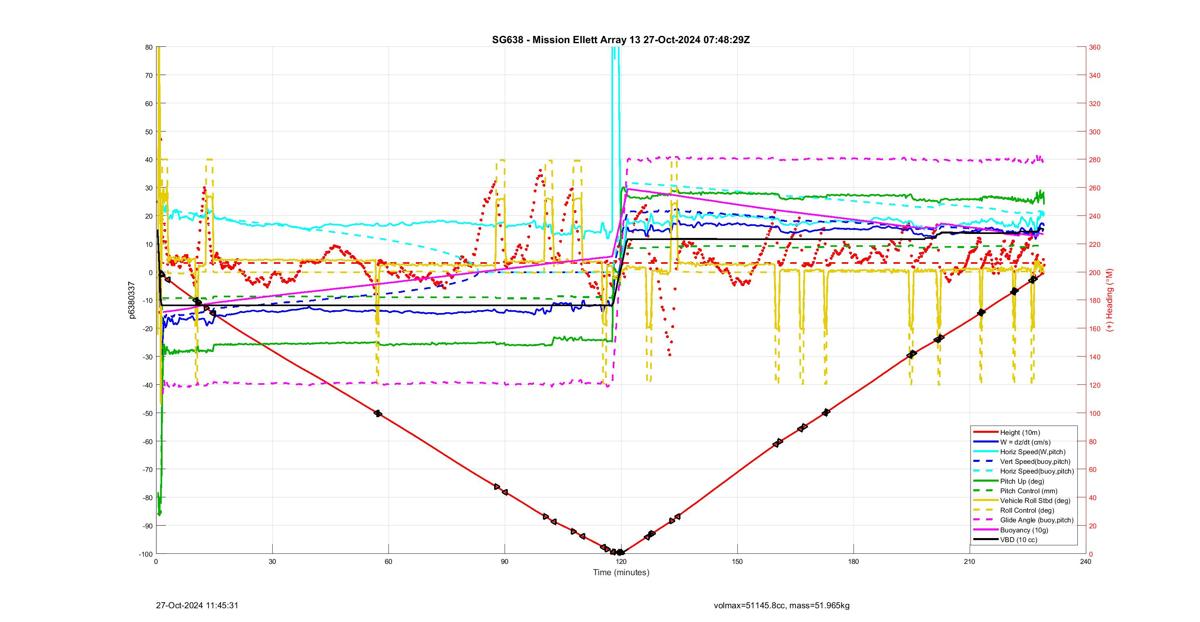
Task: Click the magenta dashed Glide Angle legend line
Action: click(985, 520)
